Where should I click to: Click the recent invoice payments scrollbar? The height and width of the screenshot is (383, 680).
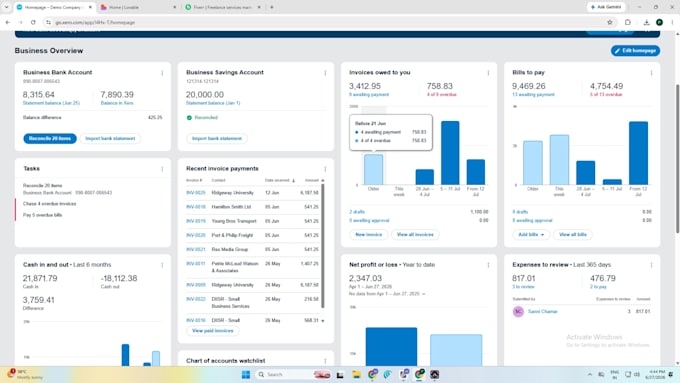pos(323,246)
